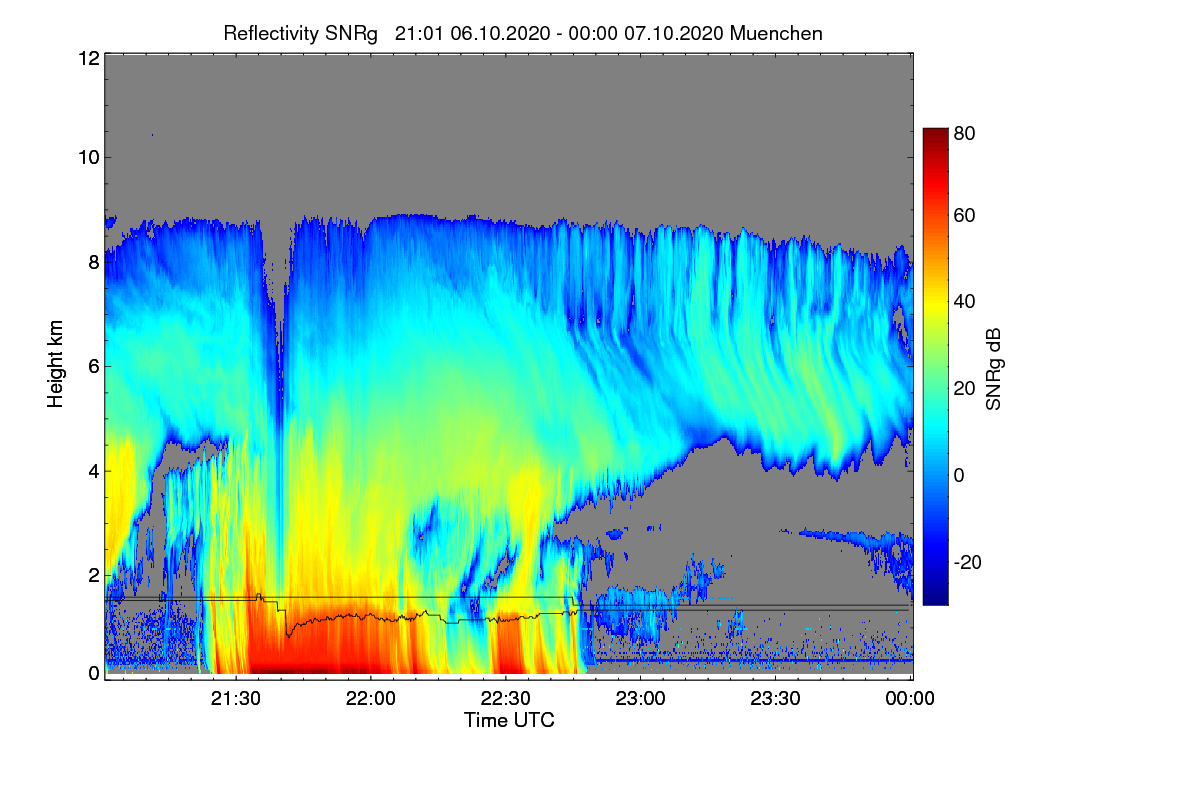
Task: Click the 'Time UTC' axis label
Action: click(x=509, y=719)
